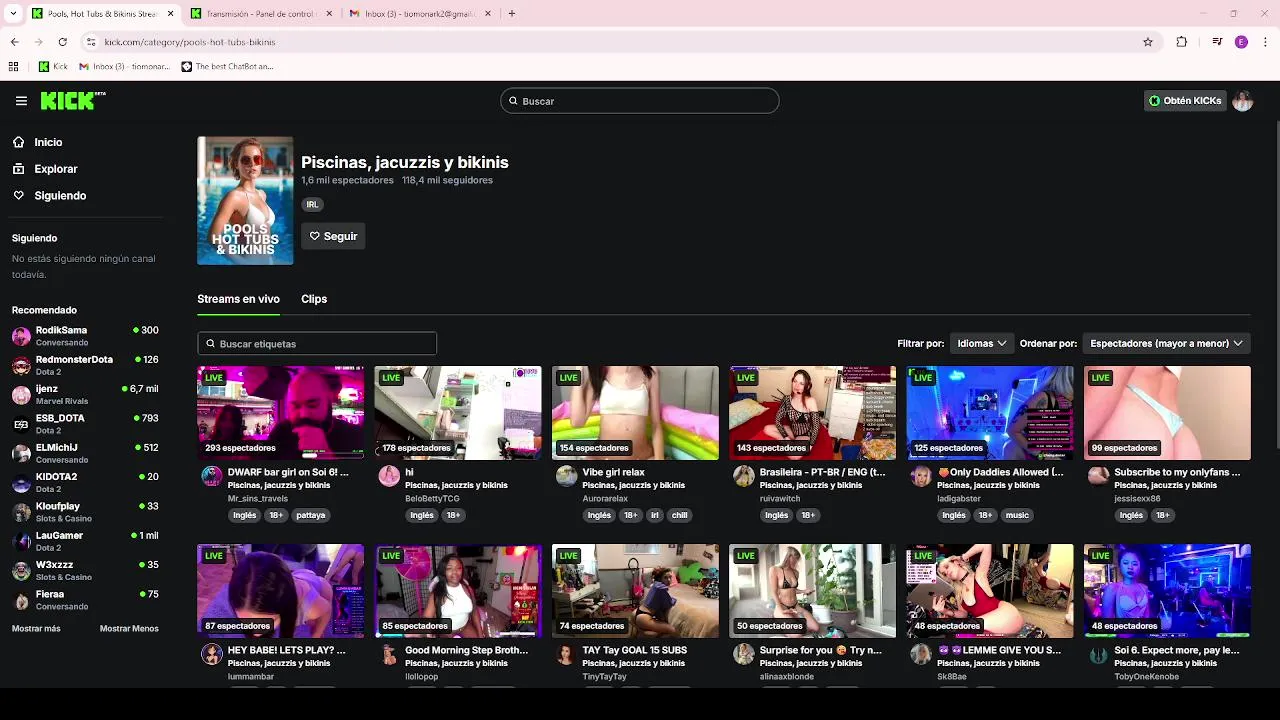Open the Chrome profile E icon
Screen dimensions: 1280x720
1241,42
